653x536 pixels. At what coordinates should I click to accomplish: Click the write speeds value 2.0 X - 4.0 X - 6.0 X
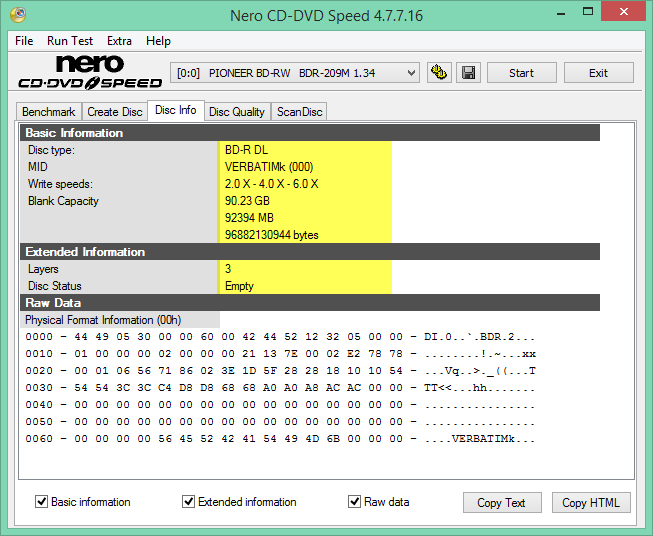tap(272, 184)
